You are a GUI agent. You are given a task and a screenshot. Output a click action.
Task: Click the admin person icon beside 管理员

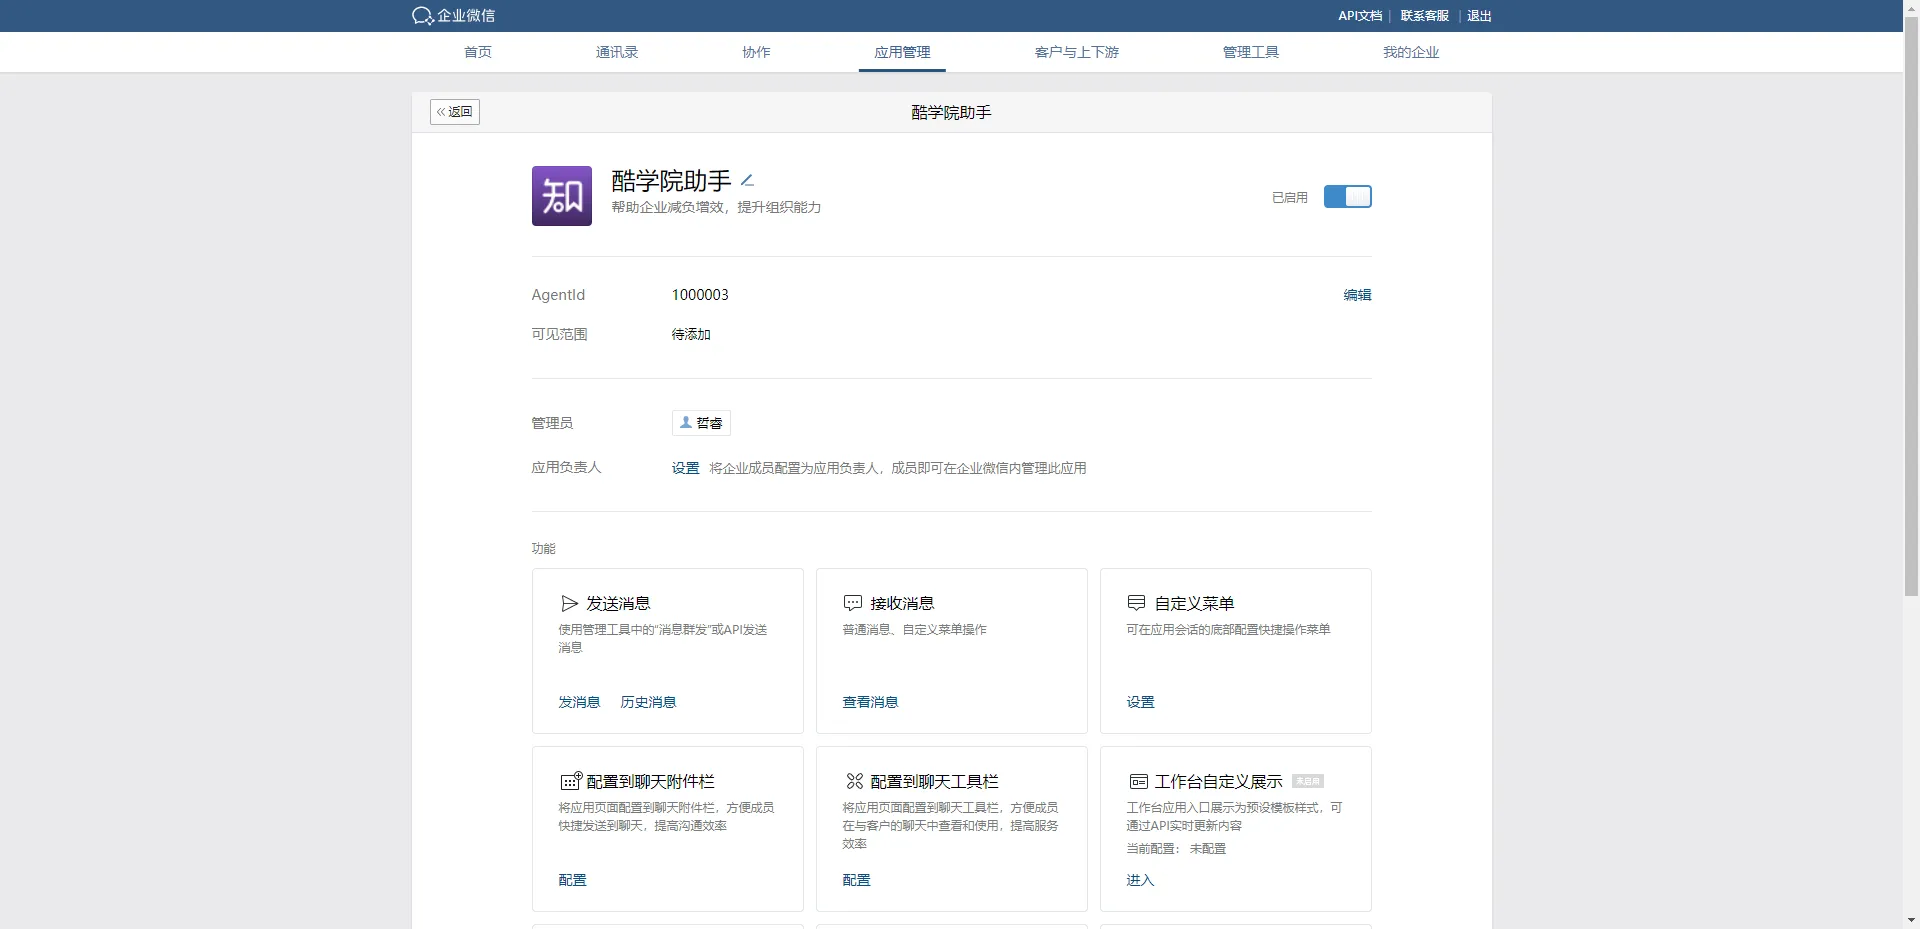click(686, 423)
